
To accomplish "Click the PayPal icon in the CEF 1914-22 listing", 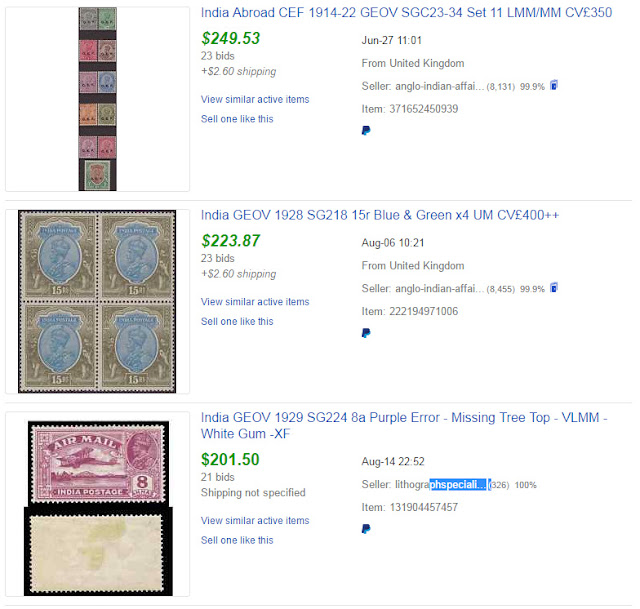I will click(365, 130).
